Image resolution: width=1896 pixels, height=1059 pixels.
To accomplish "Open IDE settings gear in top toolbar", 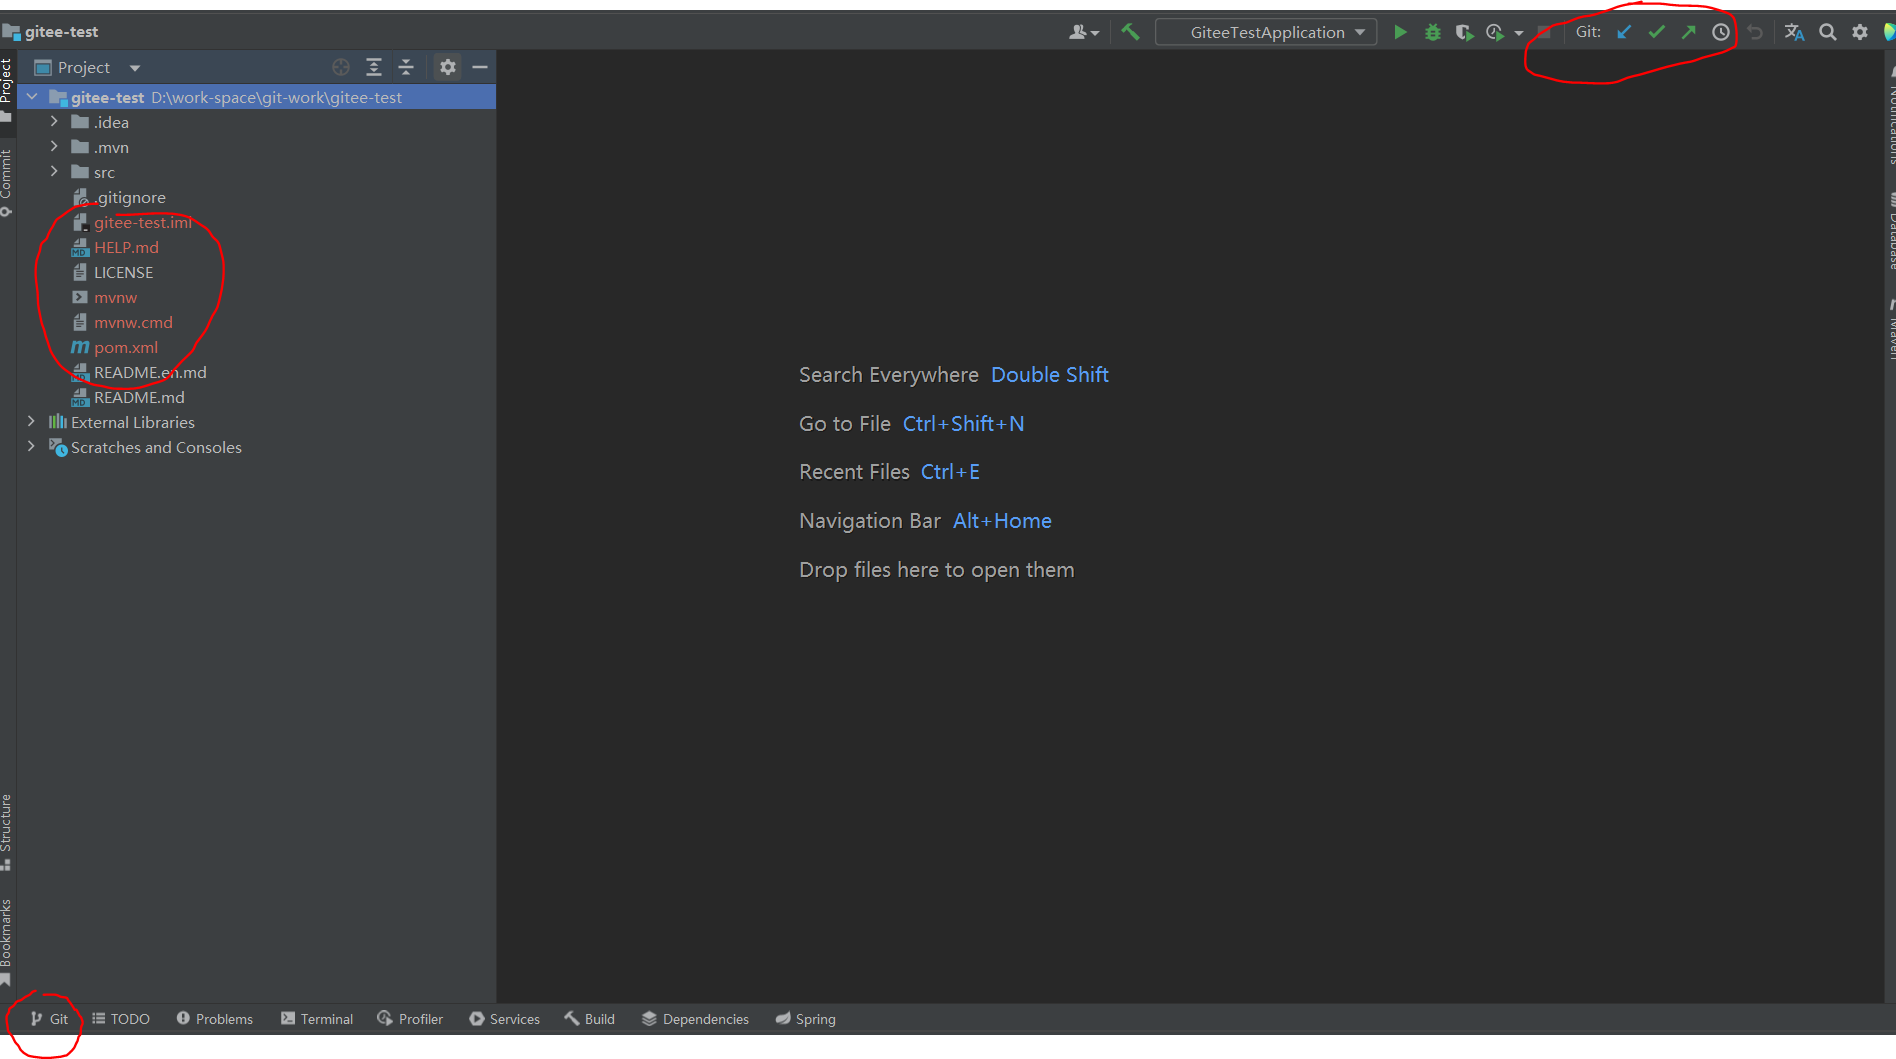I will pos(1860,32).
